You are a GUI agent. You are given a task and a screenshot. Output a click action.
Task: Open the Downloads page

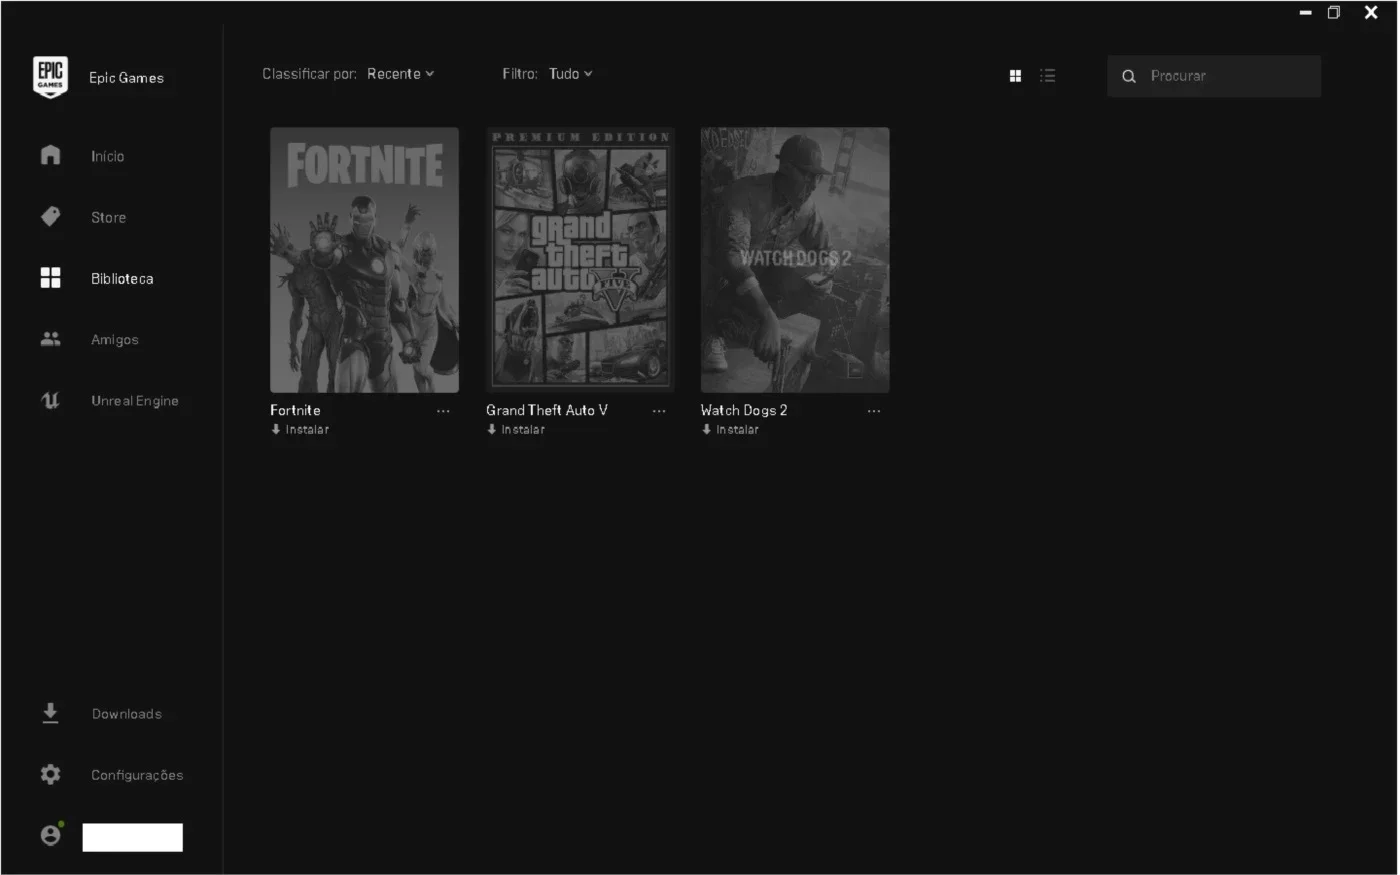point(127,714)
